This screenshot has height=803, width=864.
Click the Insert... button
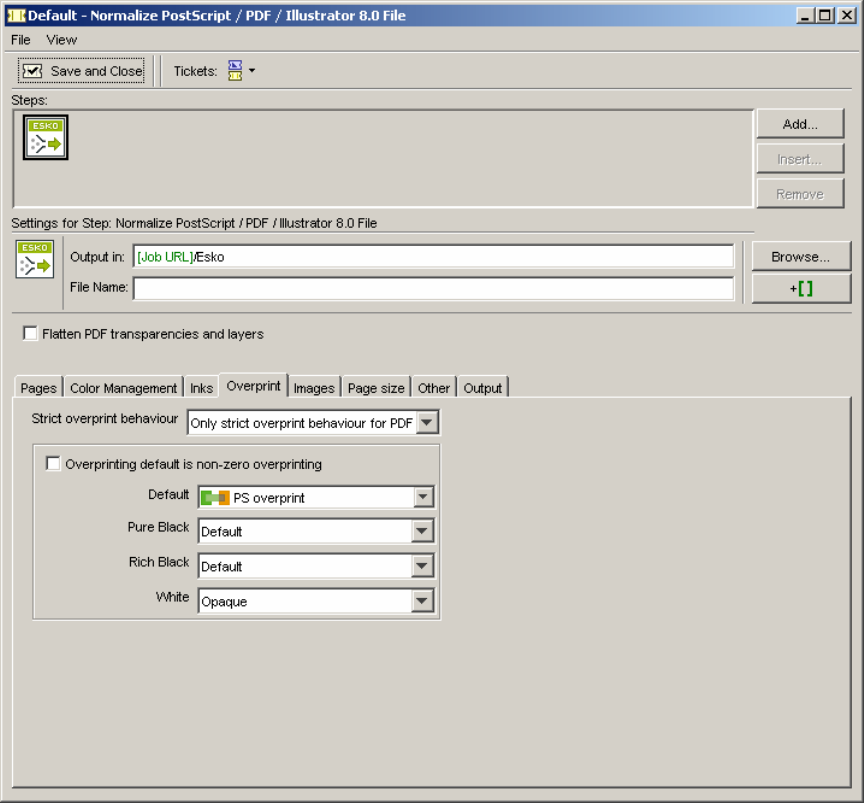[800, 159]
